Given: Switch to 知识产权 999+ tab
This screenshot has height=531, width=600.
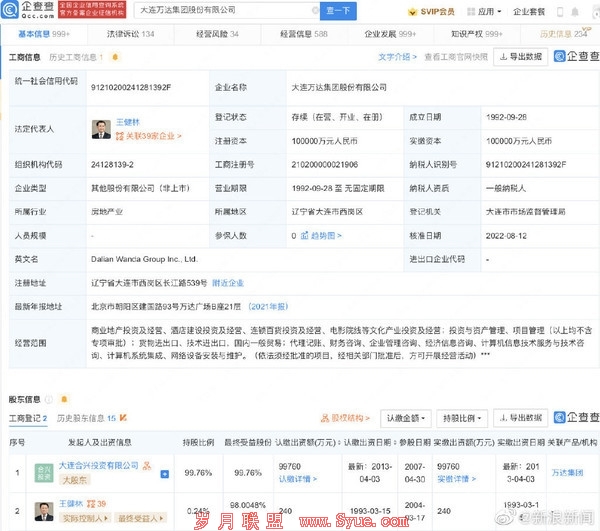Looking at the screenshot, I should point(477,34).
